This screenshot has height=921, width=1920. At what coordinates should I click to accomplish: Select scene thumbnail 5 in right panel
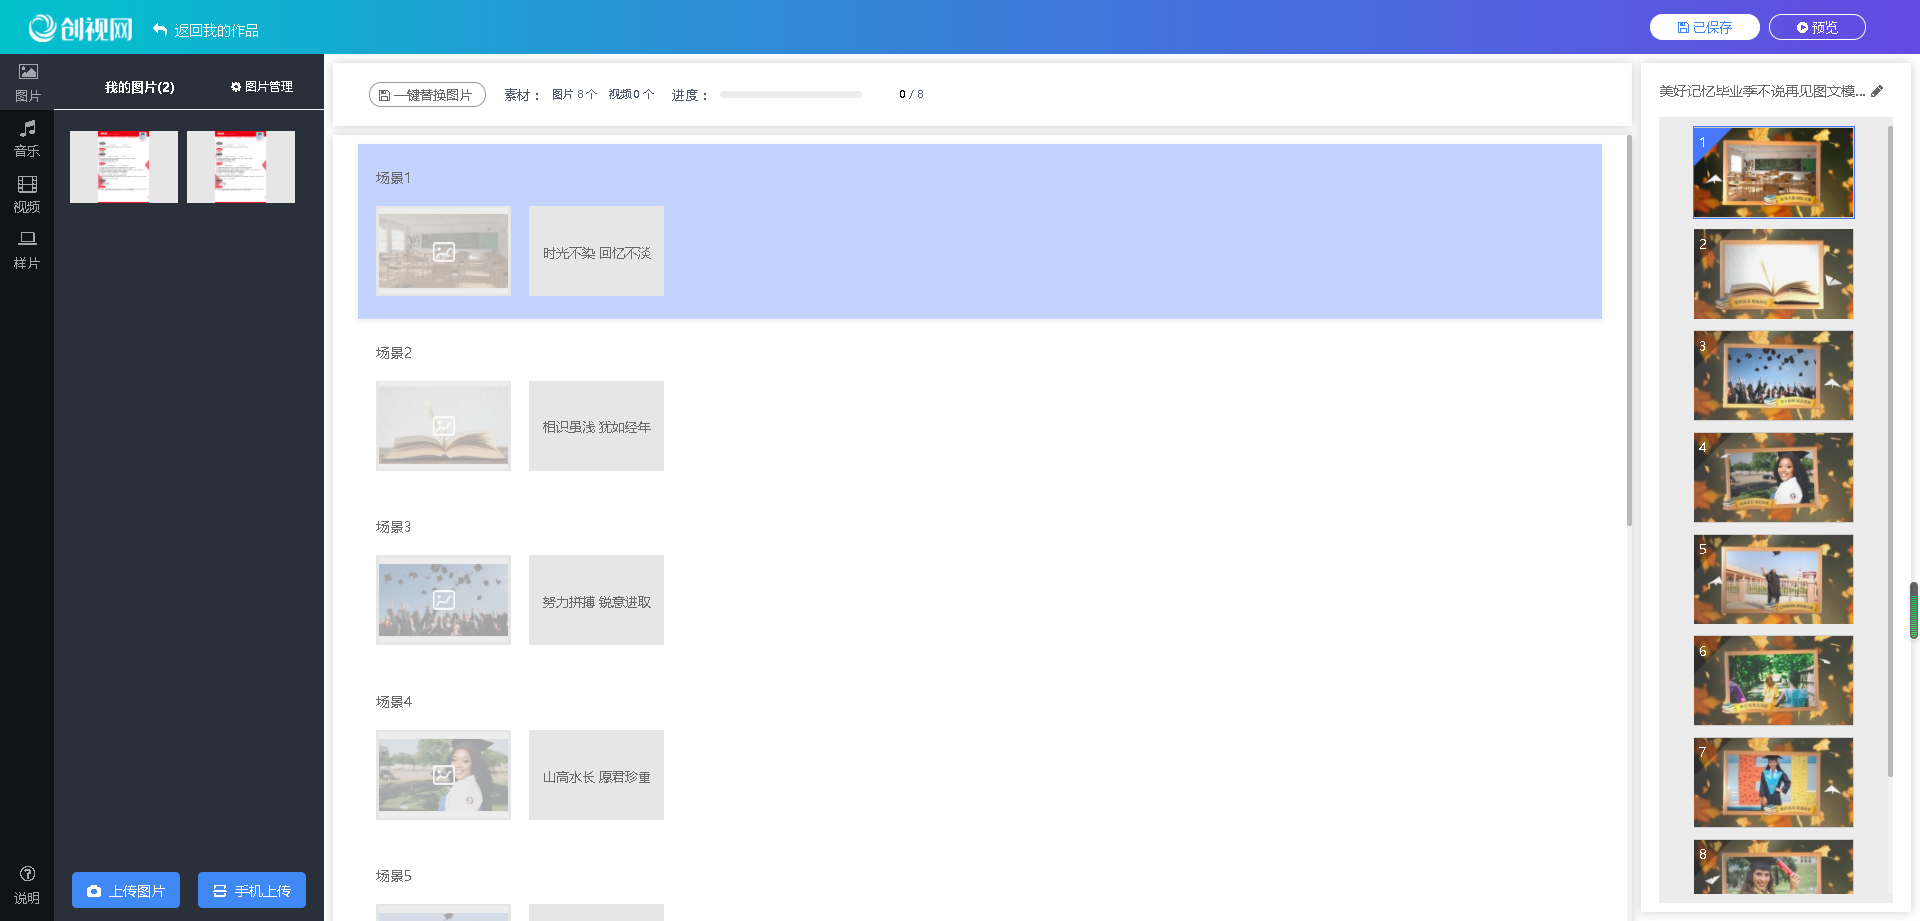pos(1773,579)
